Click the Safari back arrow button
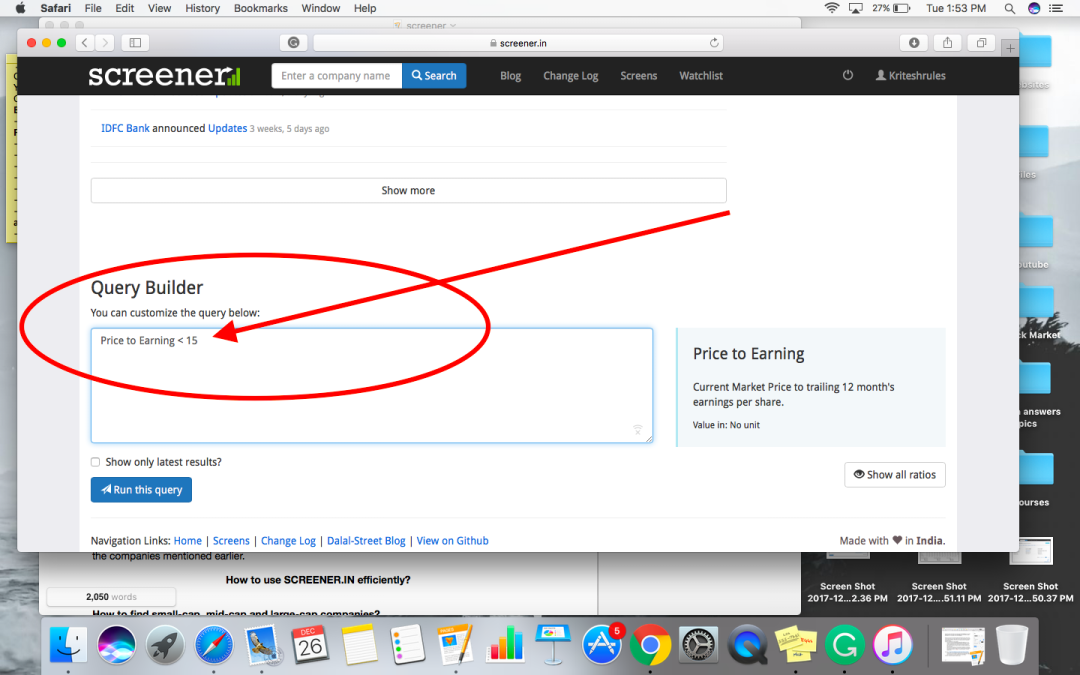Image resolution: width=1080 pixels, height=675 pixels. coord(85,43)
